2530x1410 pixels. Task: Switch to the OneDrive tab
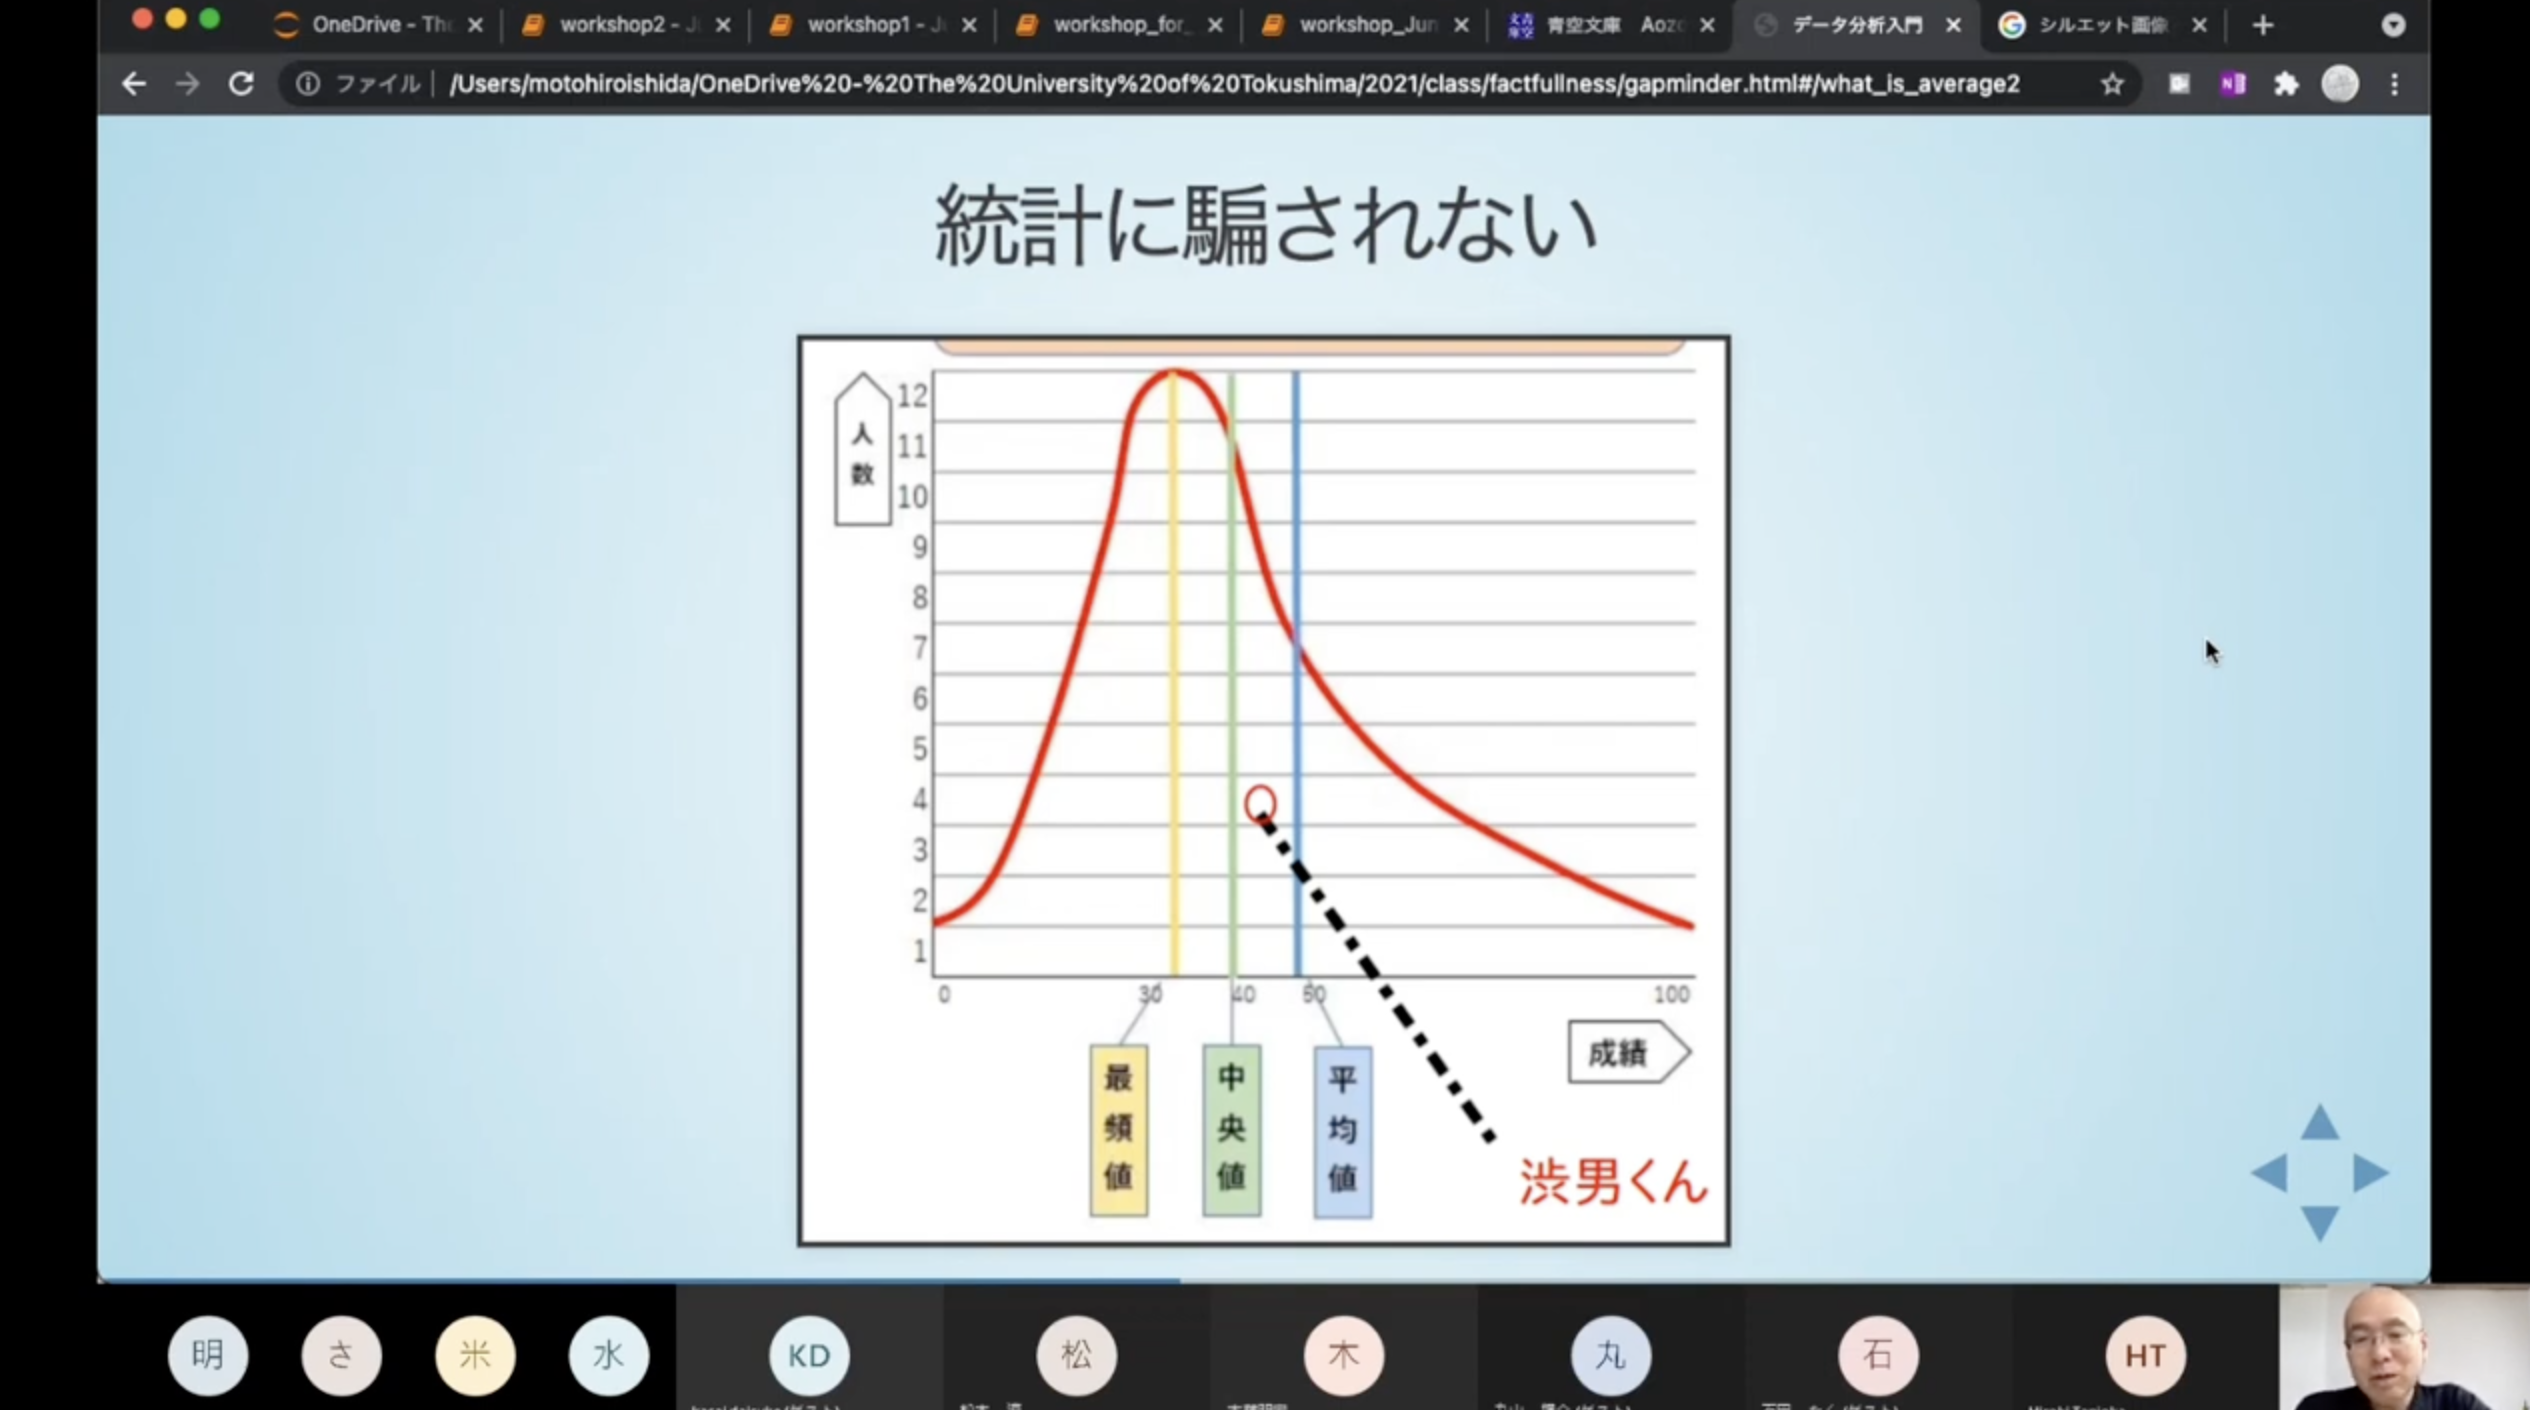click(x=378, y=25)
